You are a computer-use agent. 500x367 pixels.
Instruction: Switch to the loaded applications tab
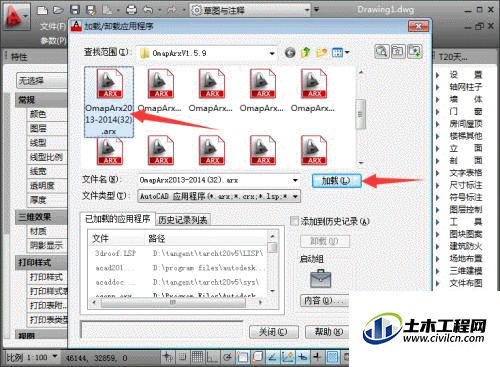tap(118, 219)
